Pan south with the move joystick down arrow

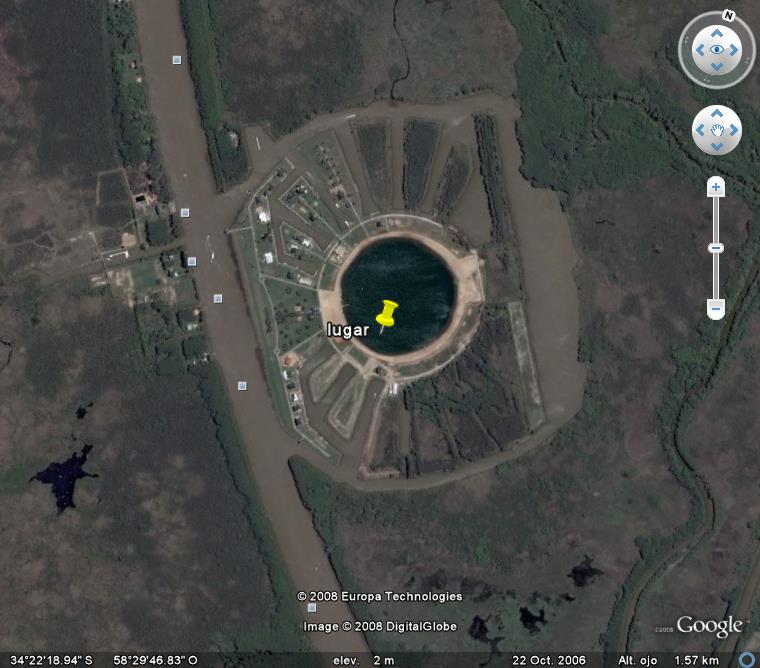coord(717,146)
